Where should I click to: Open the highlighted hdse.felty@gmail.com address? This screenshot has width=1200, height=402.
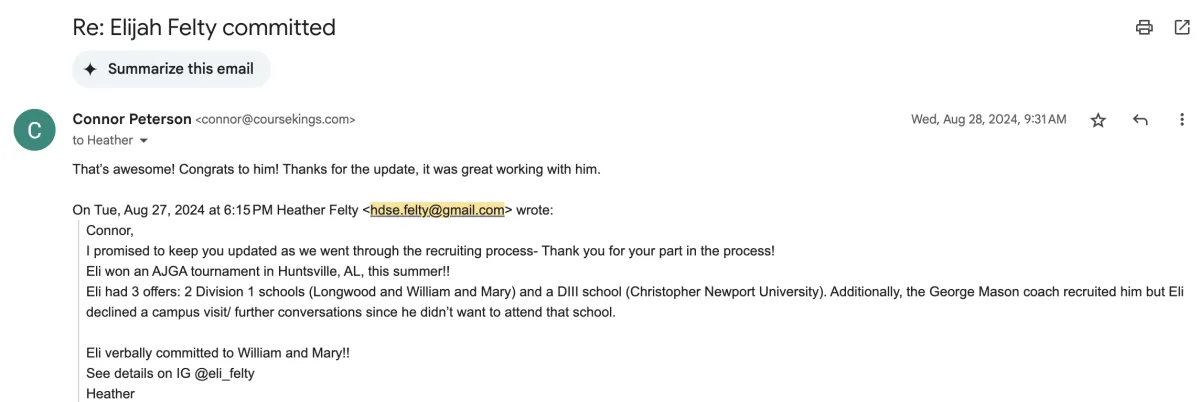(437, 211)
